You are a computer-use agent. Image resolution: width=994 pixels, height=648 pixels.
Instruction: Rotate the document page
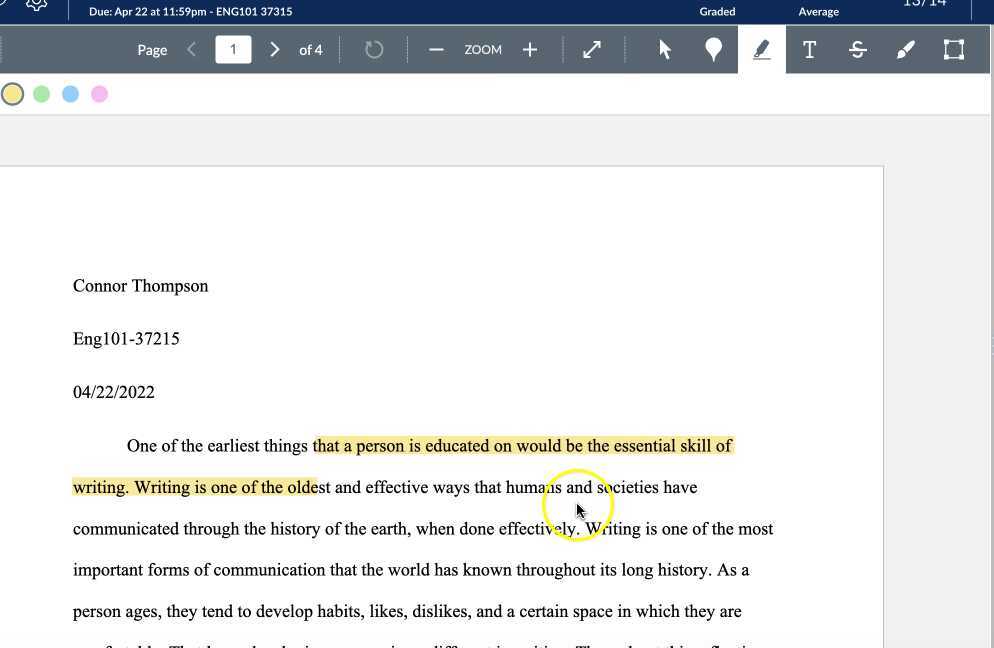point(374,49)
